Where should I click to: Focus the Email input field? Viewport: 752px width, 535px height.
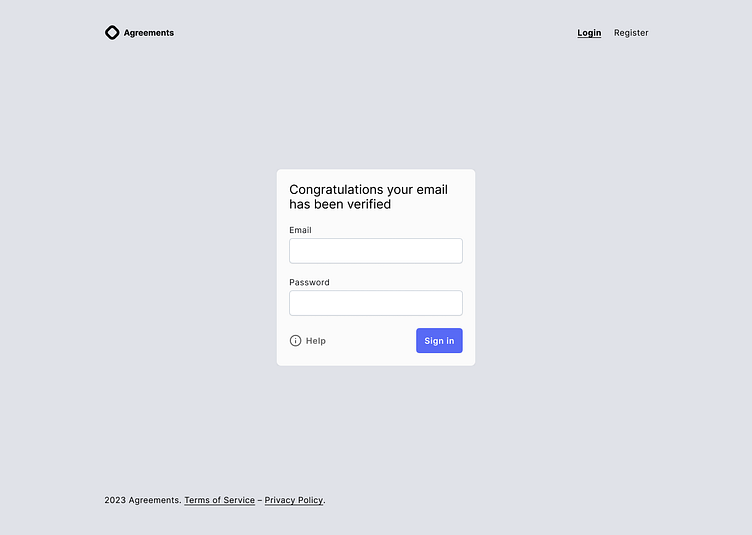click(x=376, y=251)
